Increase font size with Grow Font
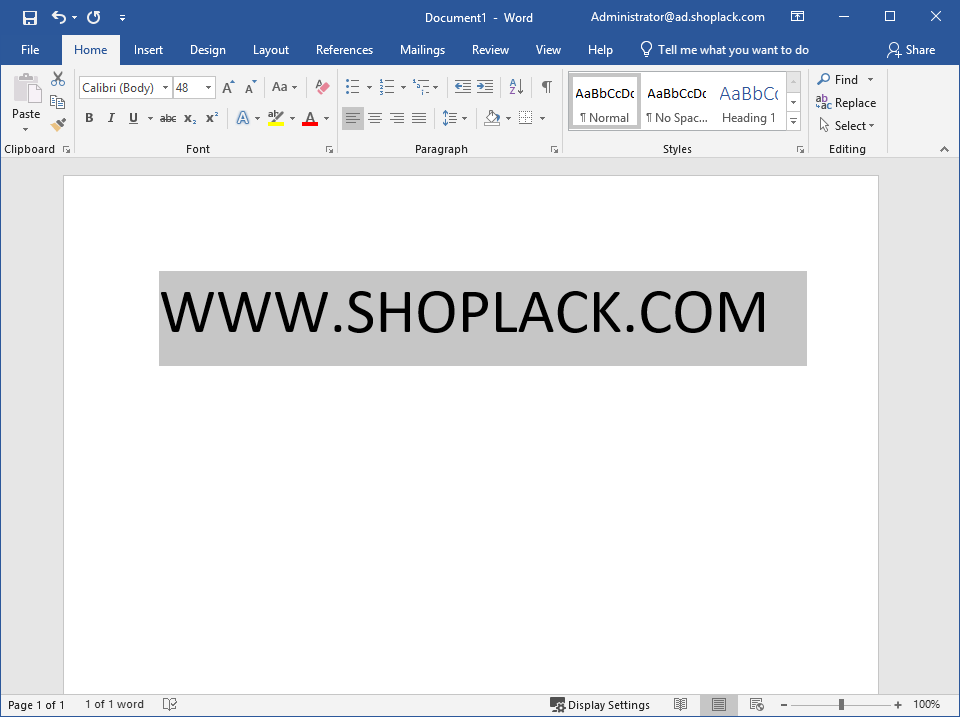Screen dimensions: 960x717 coord(228,88)
